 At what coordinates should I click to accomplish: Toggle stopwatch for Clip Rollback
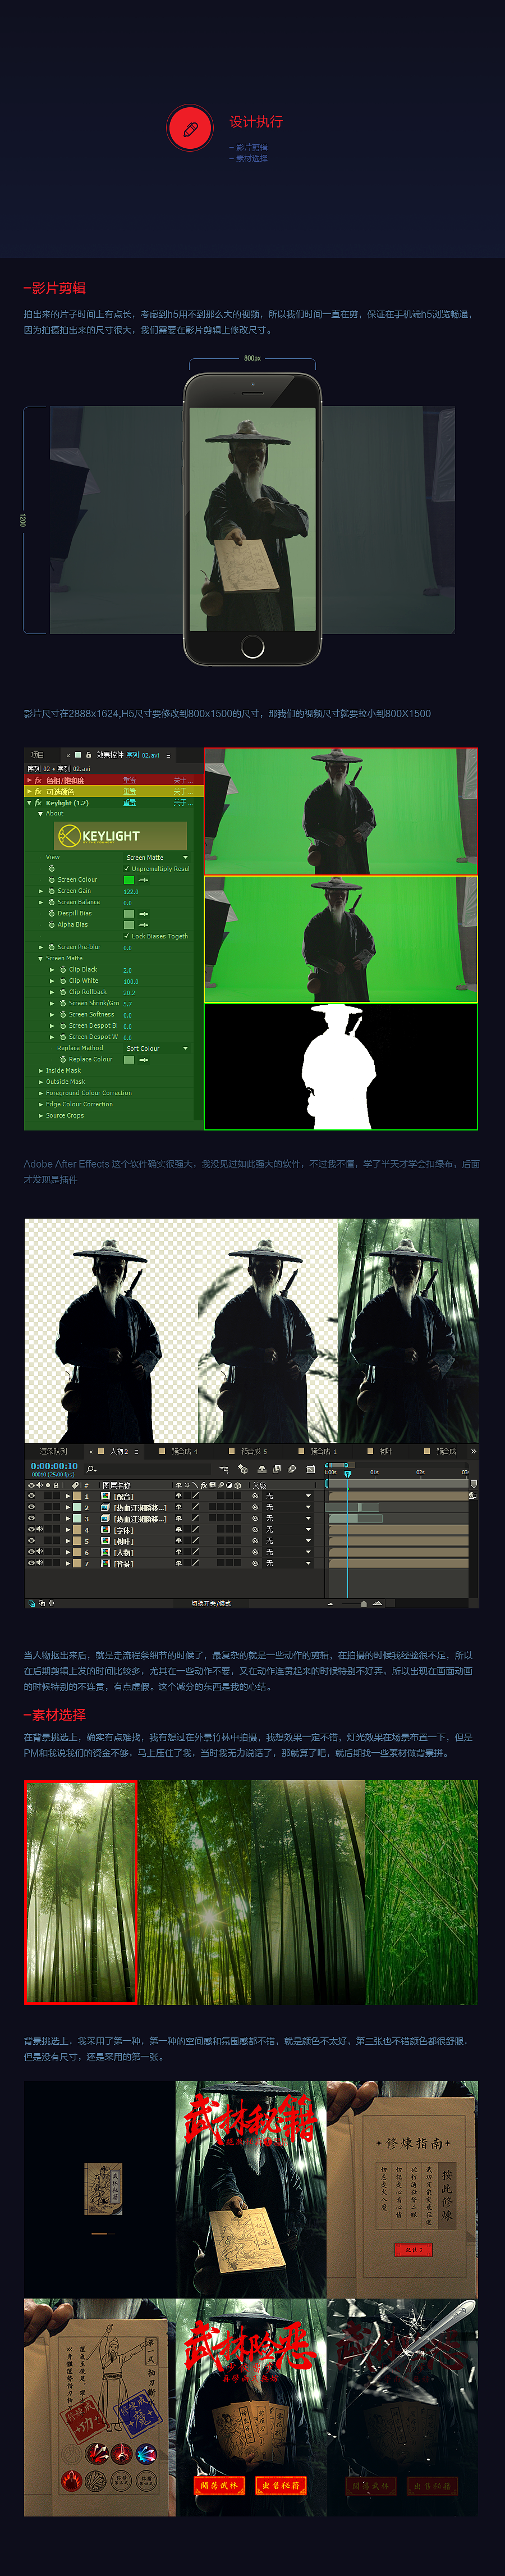click(62, 992)
